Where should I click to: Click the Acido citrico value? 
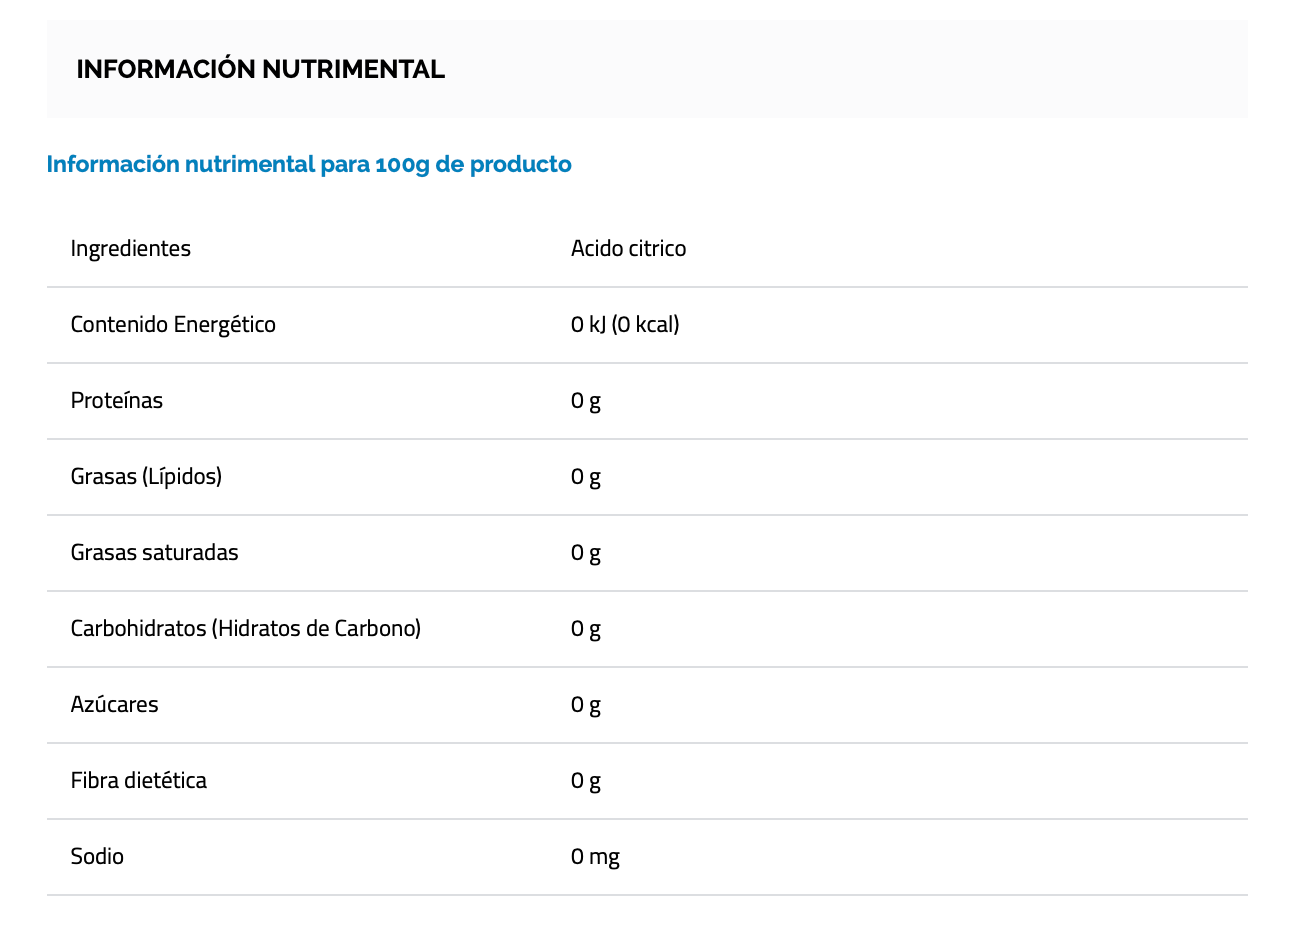tap(628, 248)
